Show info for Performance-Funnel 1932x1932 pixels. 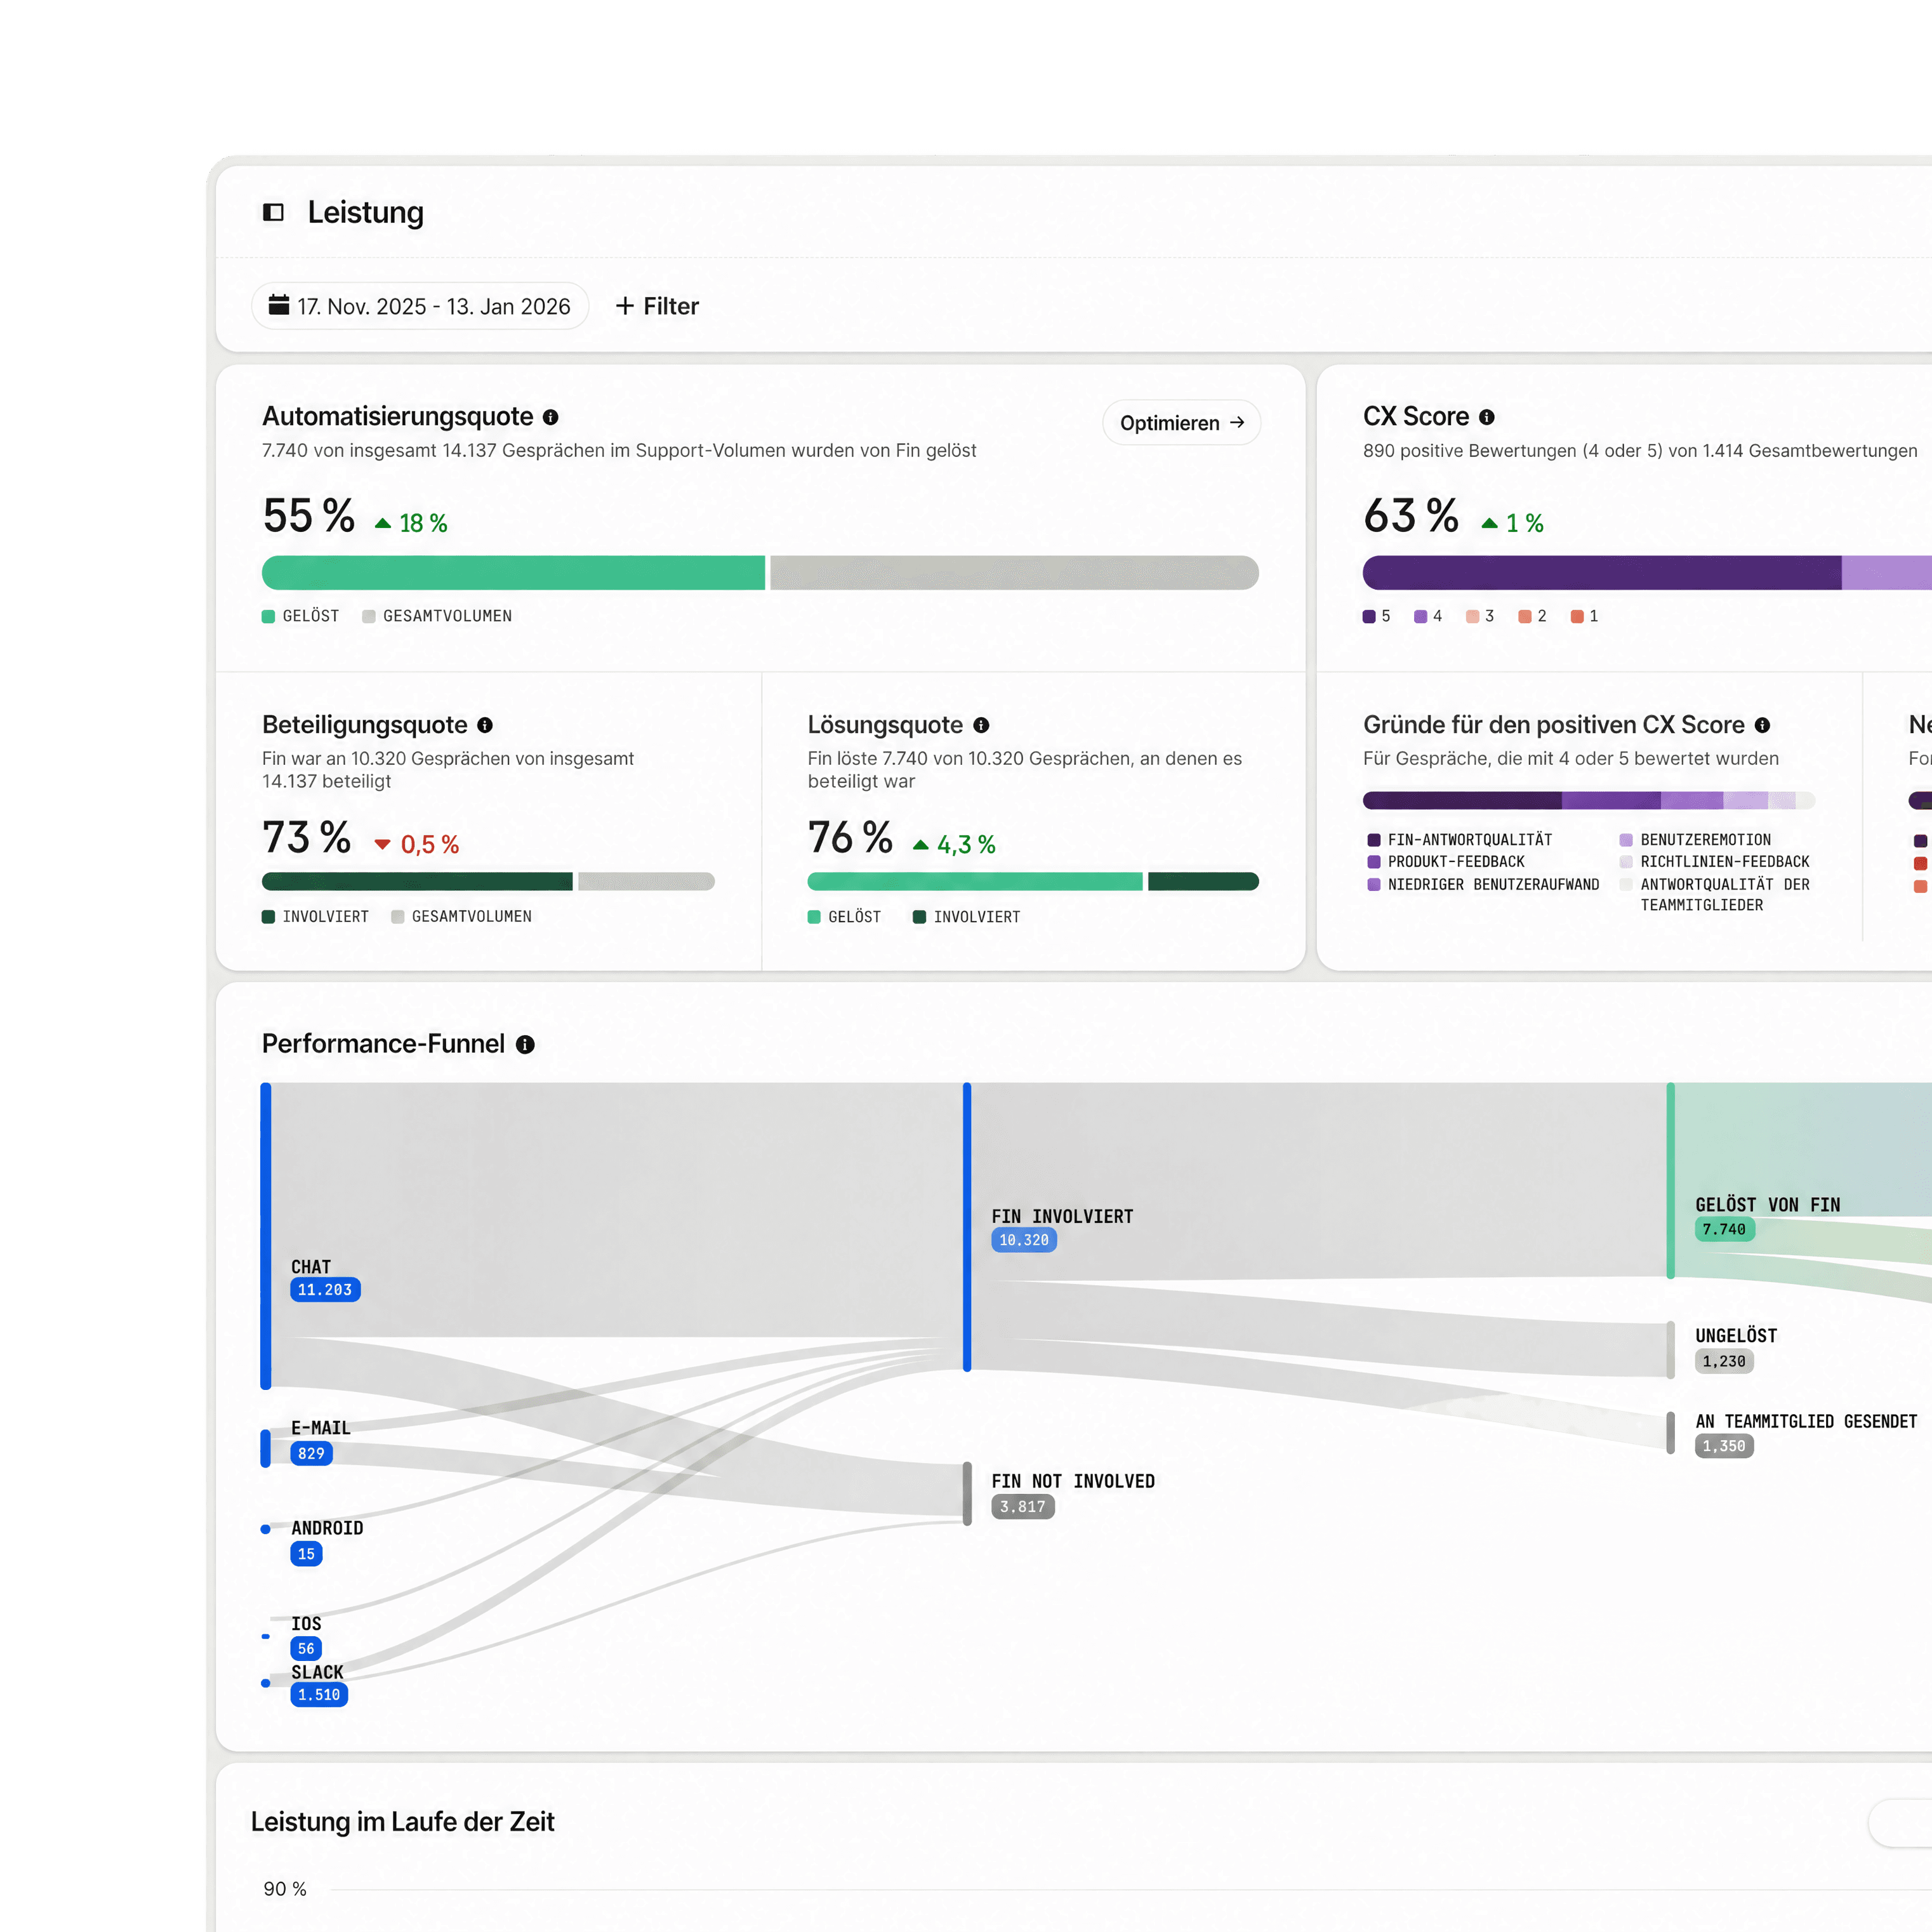(x=525, y=1045)
